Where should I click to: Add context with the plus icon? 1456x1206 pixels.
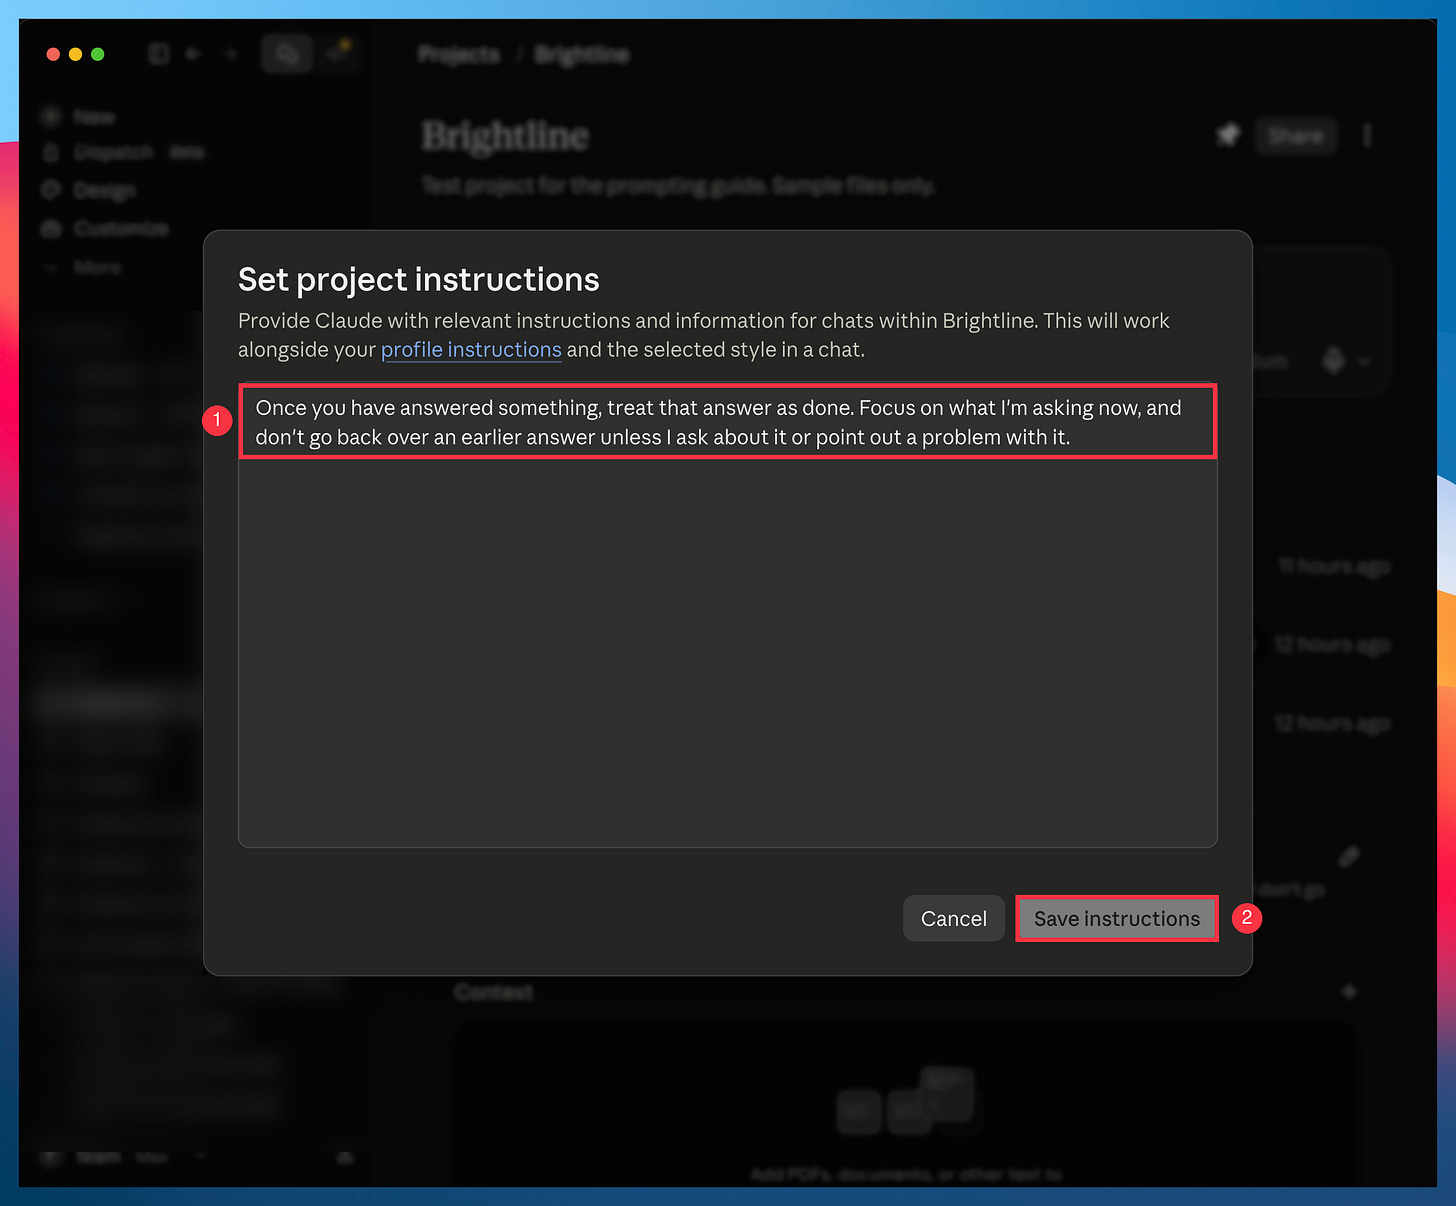(x=1349, y=992)
